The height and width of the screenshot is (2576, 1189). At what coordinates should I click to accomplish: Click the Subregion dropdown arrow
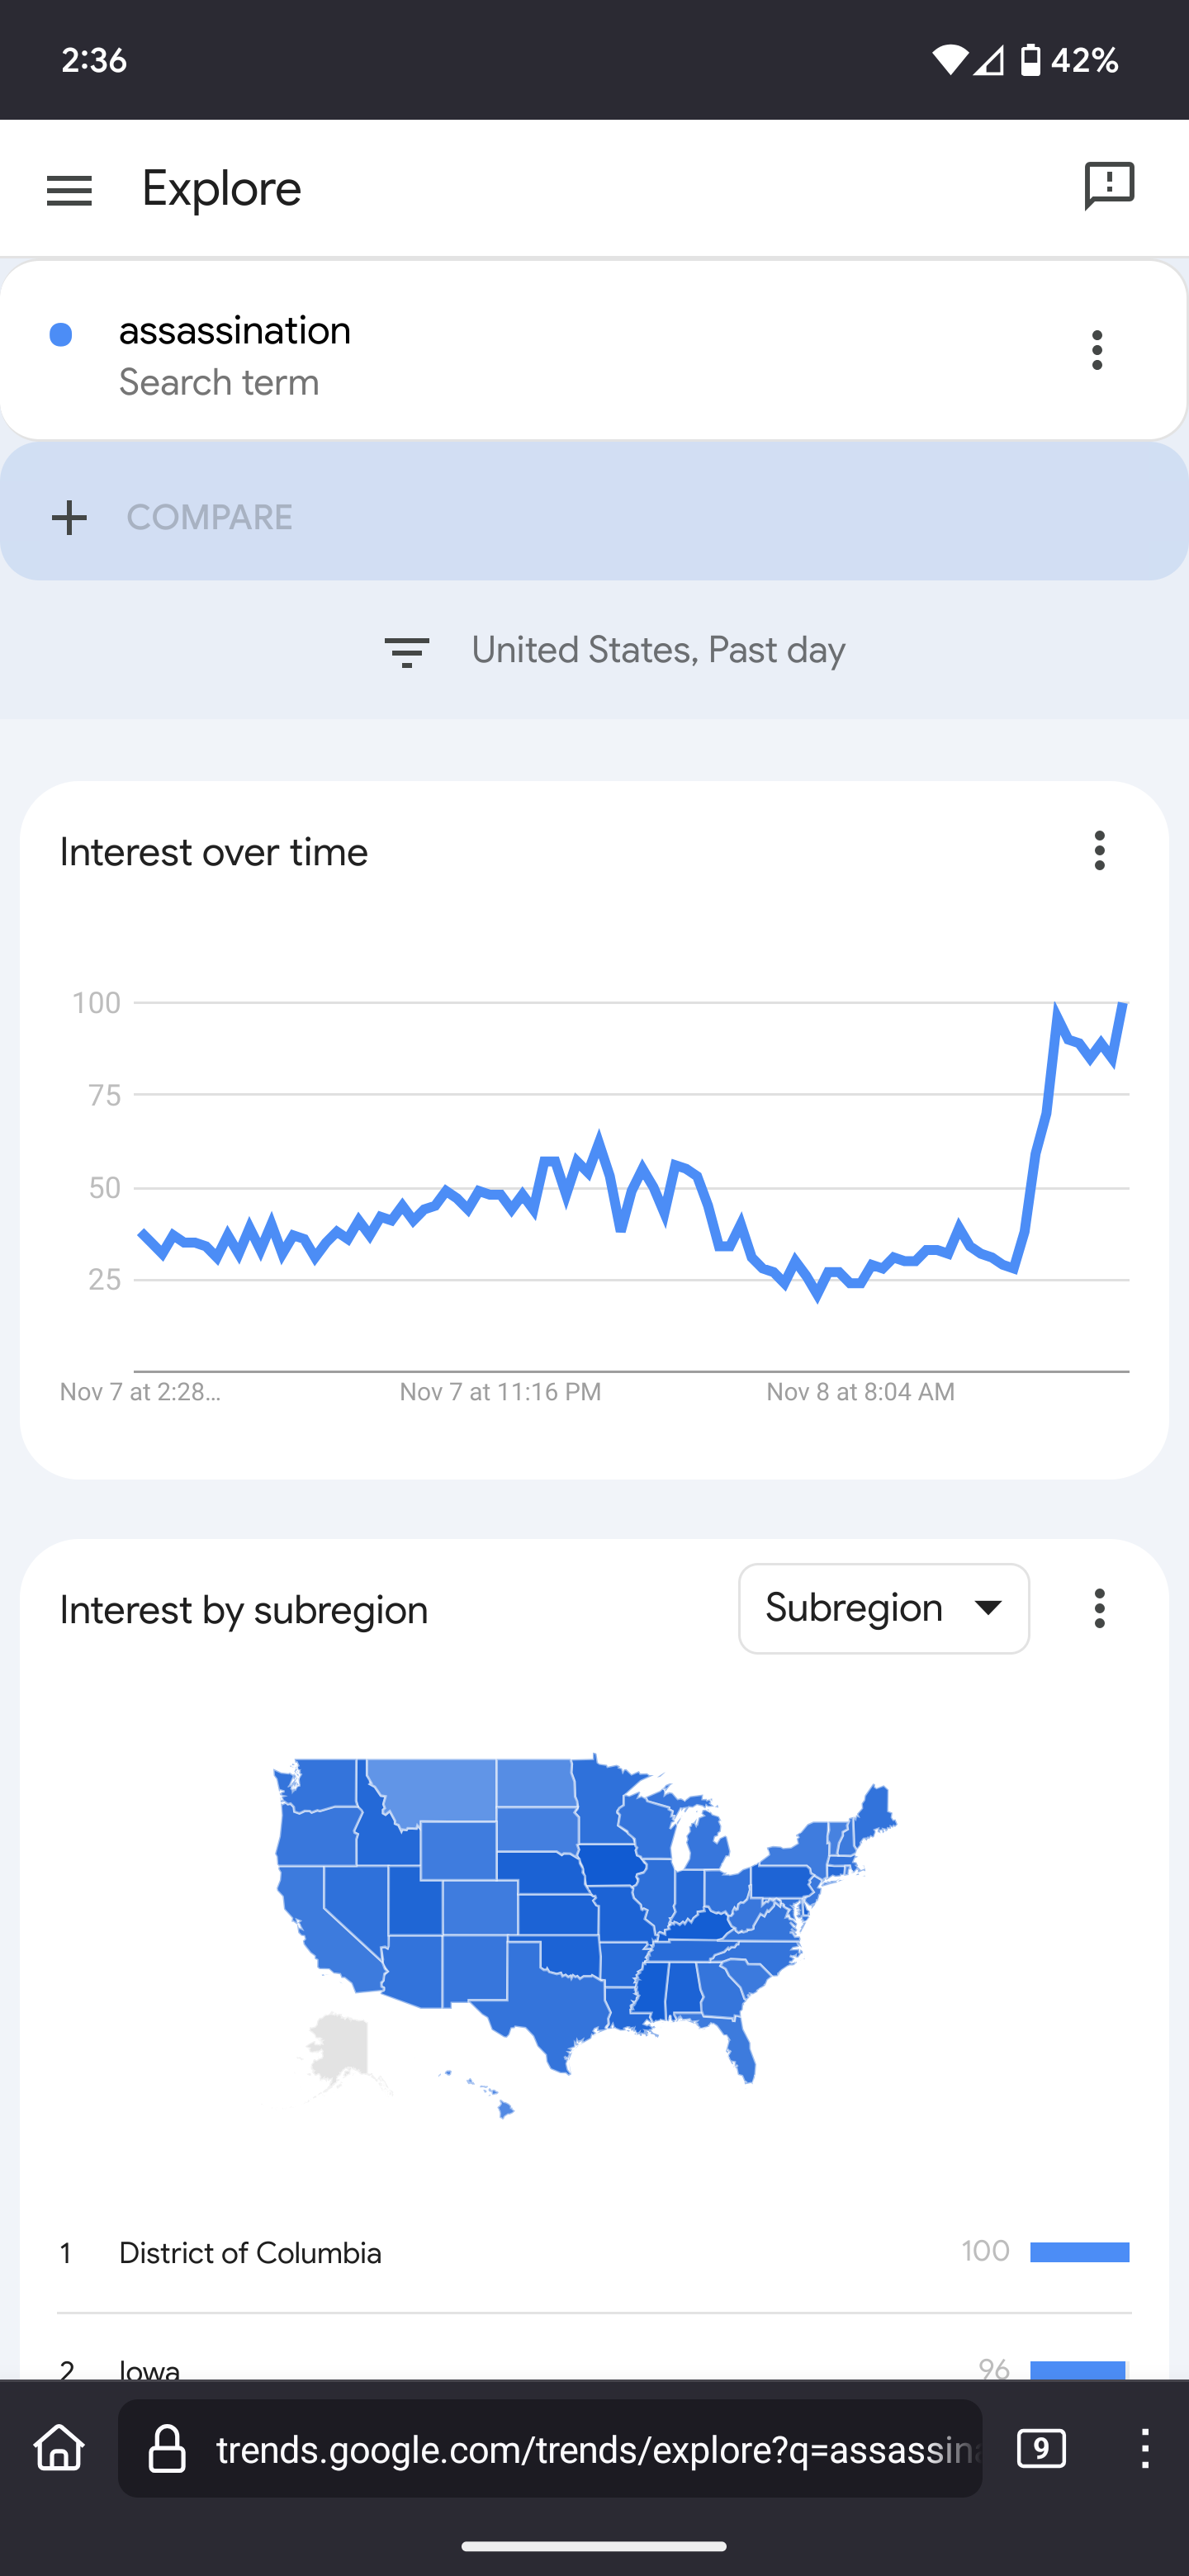point(988,1608)
